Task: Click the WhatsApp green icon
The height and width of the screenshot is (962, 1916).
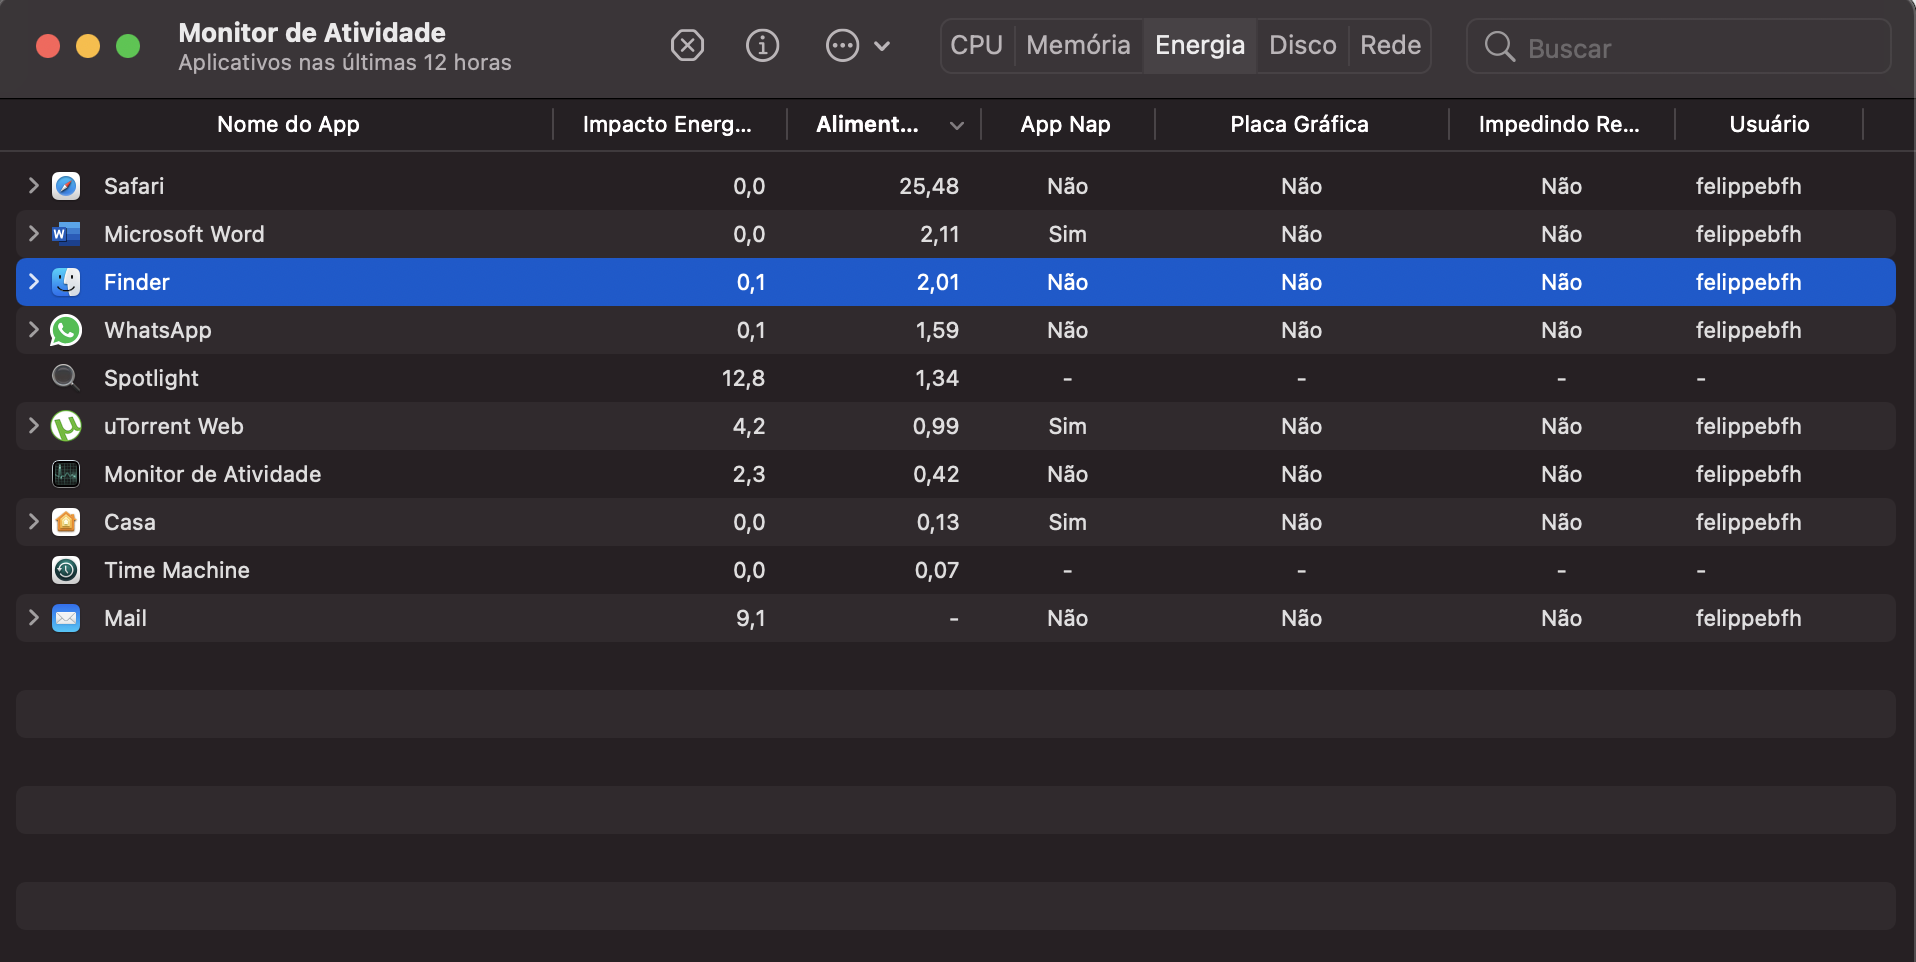Action: (66, 330)
